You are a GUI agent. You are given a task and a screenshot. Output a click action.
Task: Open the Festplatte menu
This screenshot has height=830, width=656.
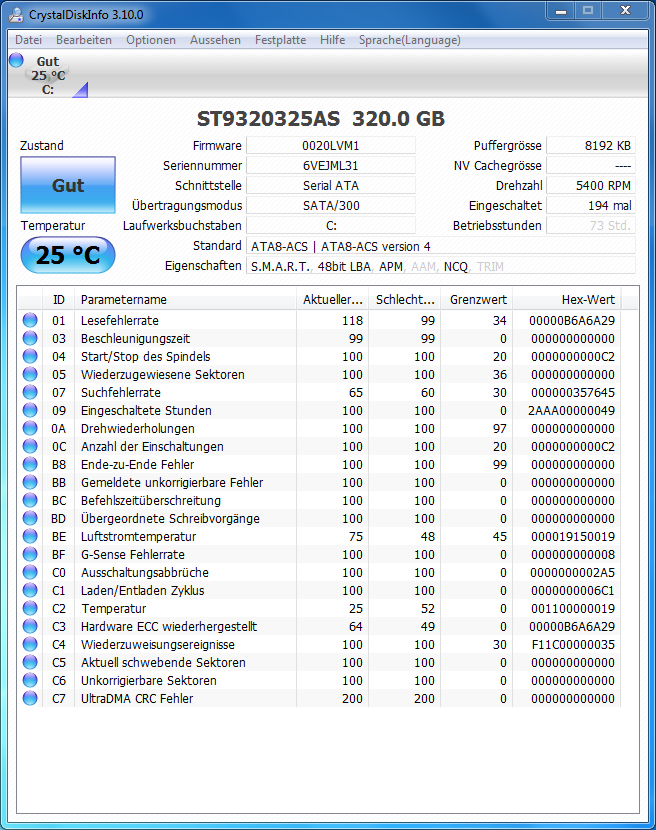click(280, 40)
